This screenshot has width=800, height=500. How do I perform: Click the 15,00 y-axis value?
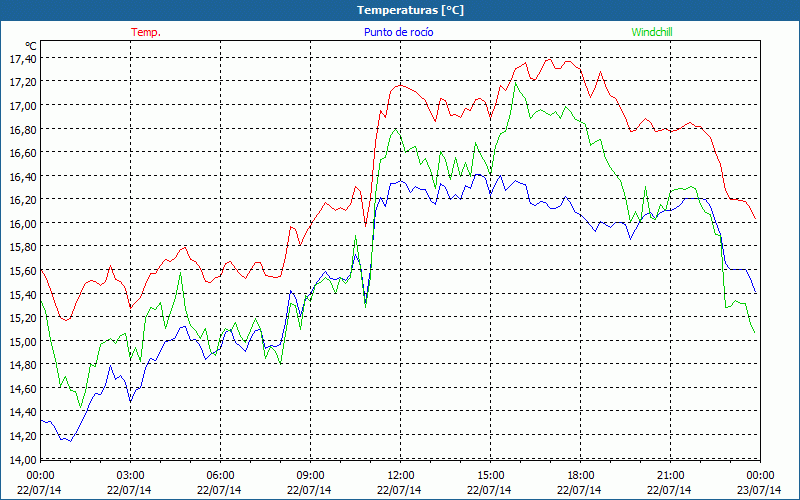[x=23, y=341]
